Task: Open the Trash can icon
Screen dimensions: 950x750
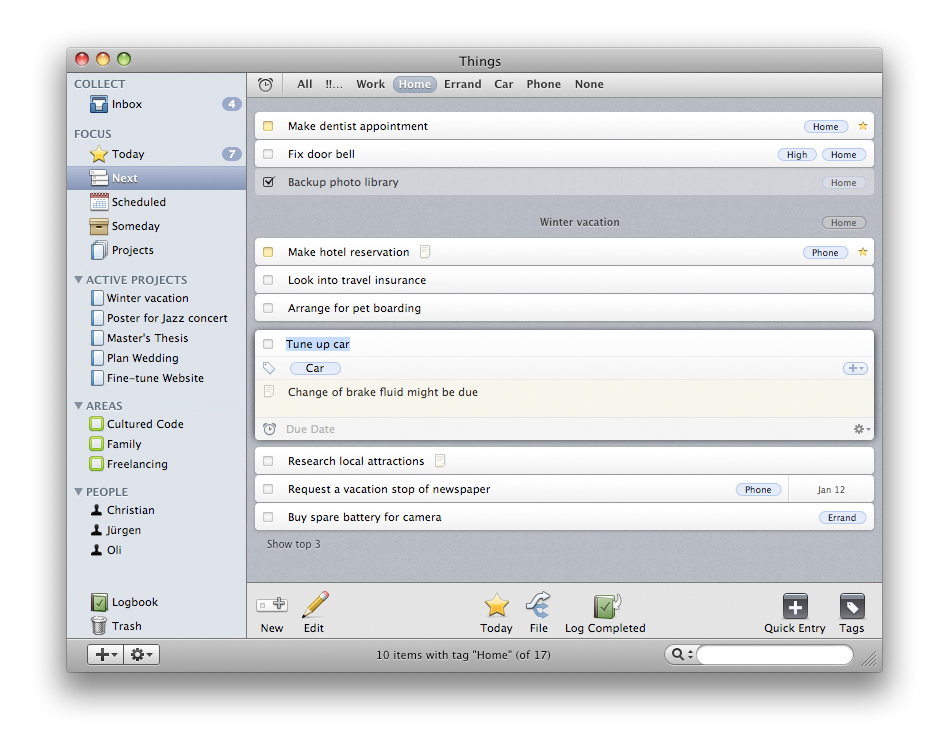Action: [98, 625]
